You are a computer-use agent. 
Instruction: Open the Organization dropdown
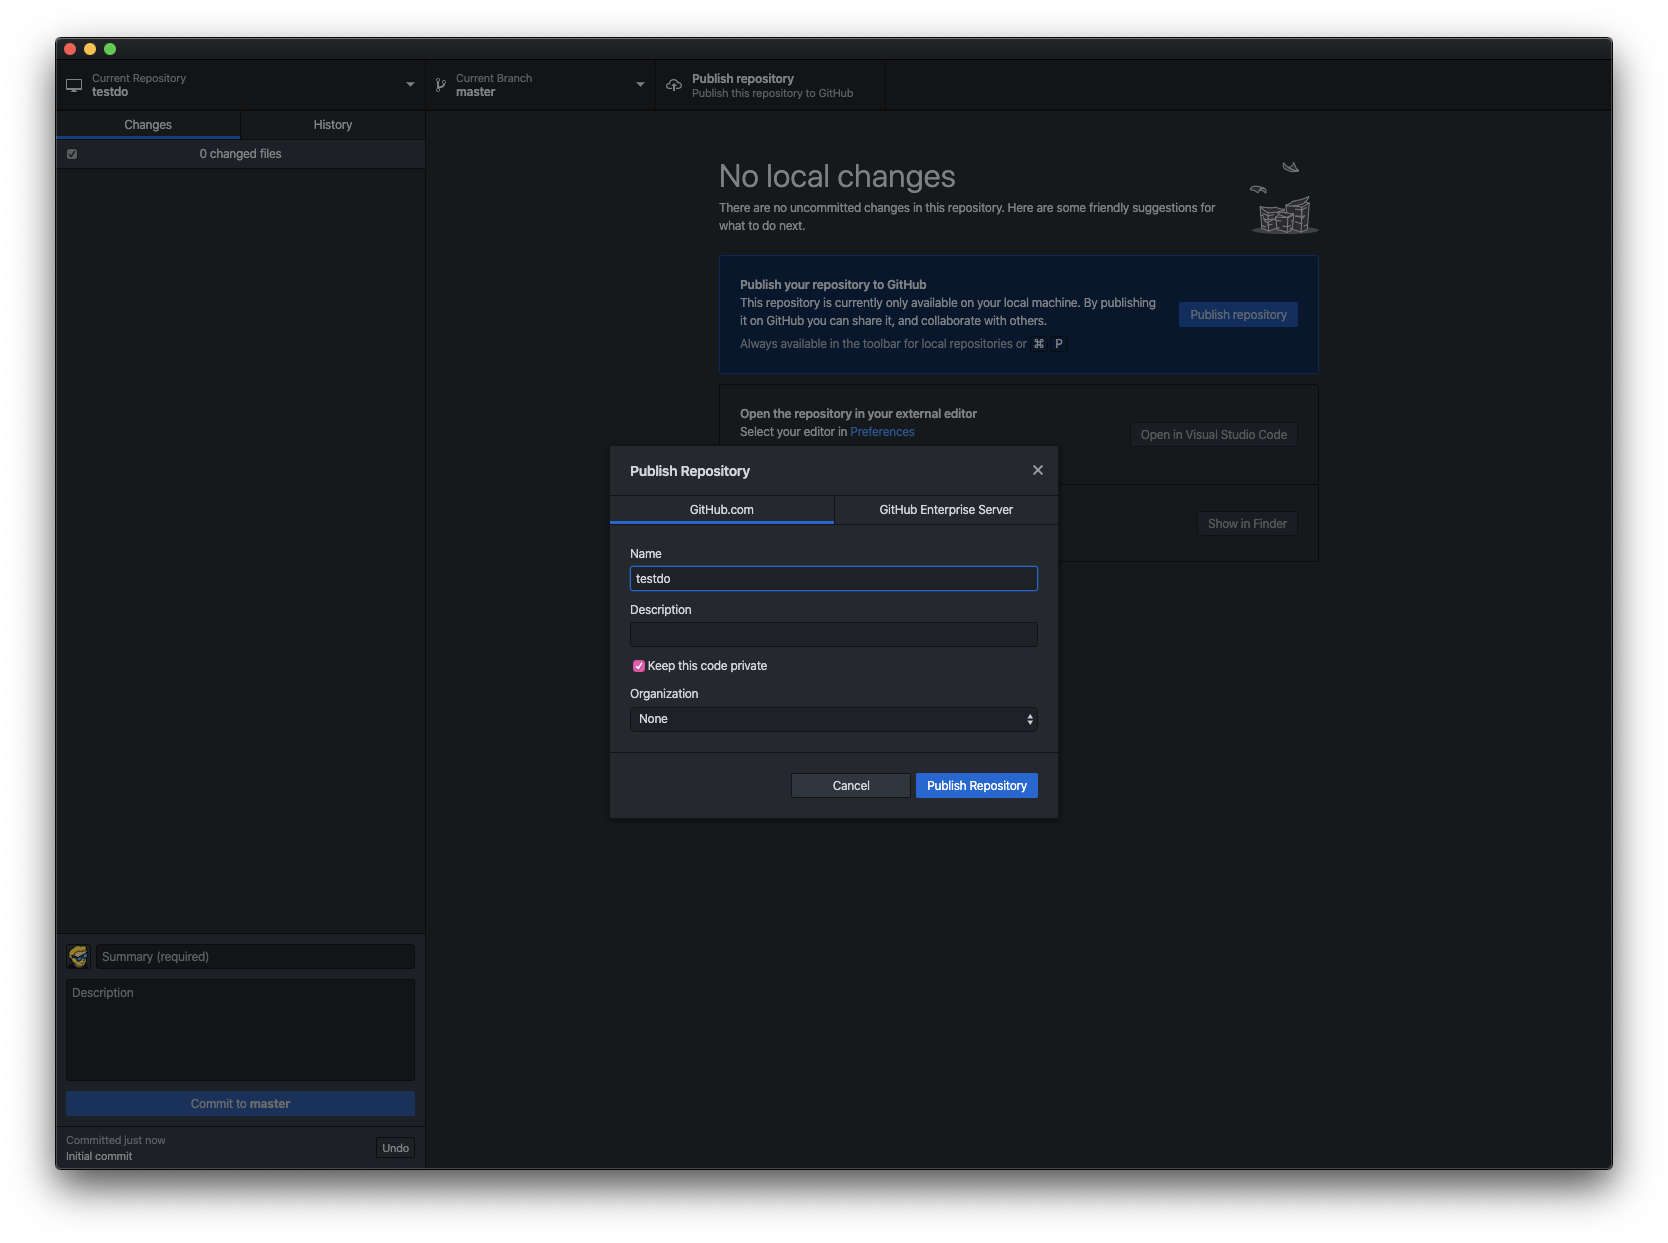pos(833,719)
